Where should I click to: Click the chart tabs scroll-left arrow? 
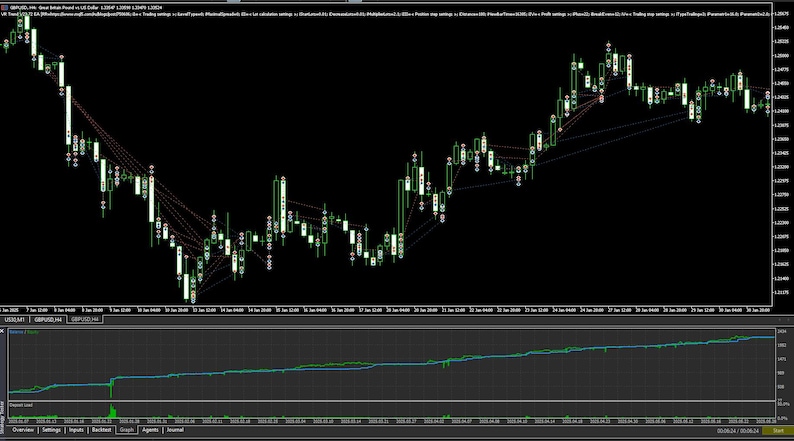[x=780, y=319]
